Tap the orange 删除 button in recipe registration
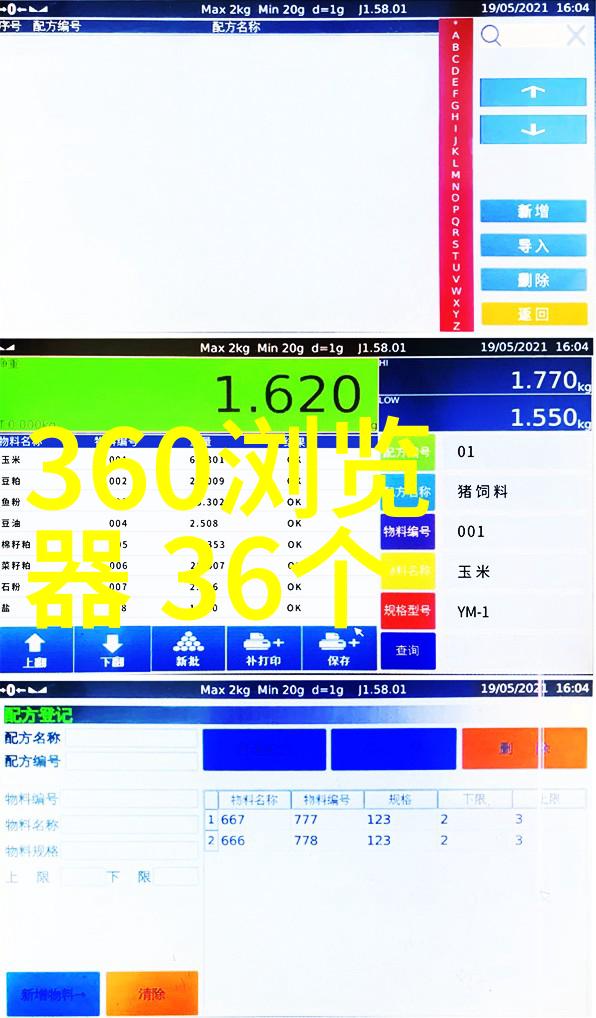This screenshot has height=1018, width=596. (x=525, y=748)
